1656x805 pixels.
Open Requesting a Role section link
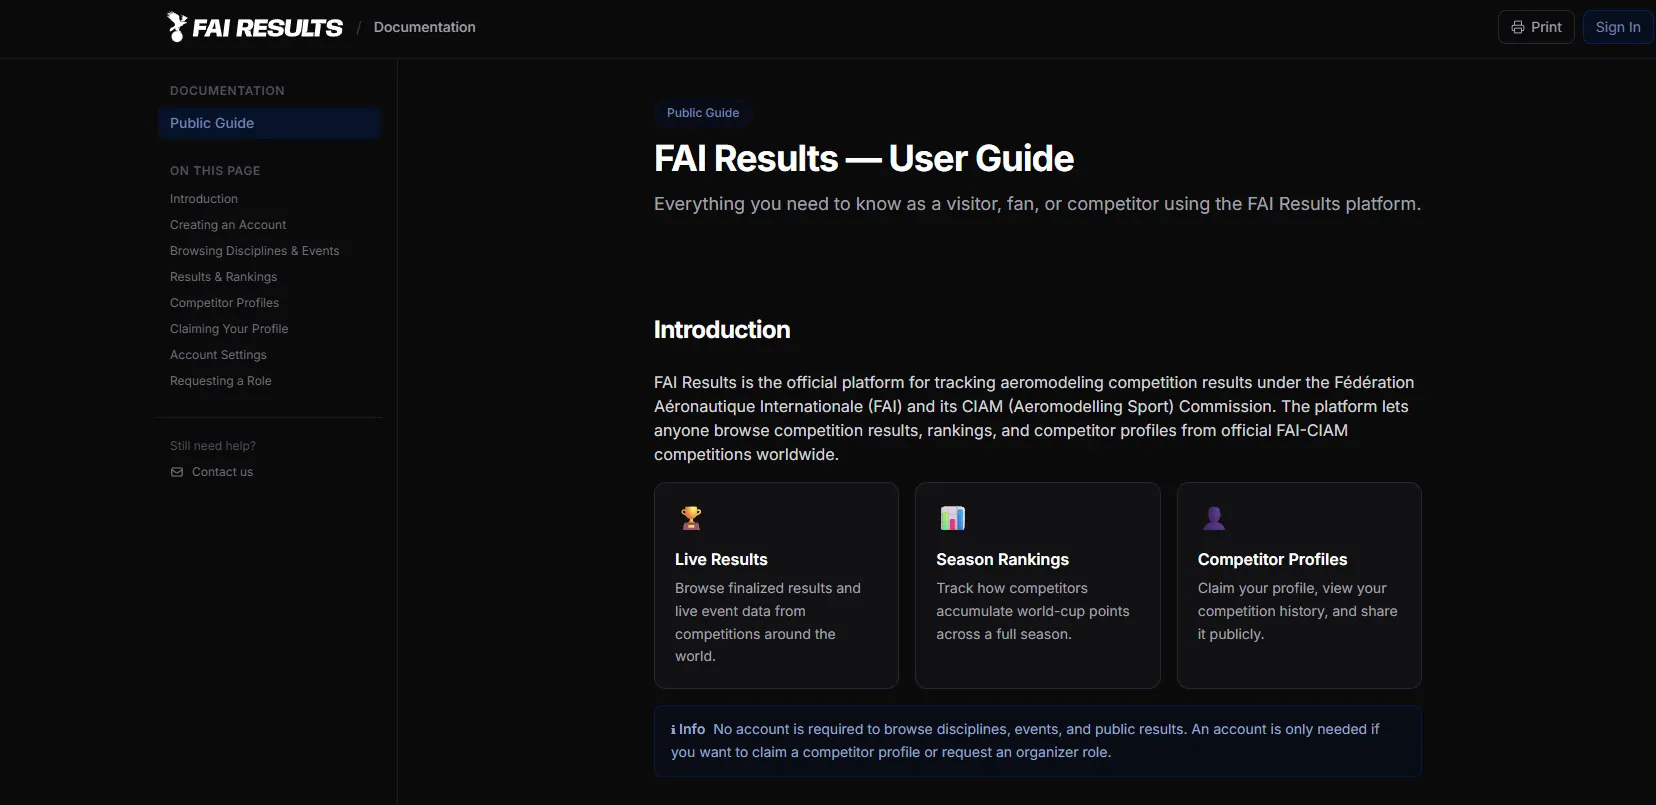220,381
